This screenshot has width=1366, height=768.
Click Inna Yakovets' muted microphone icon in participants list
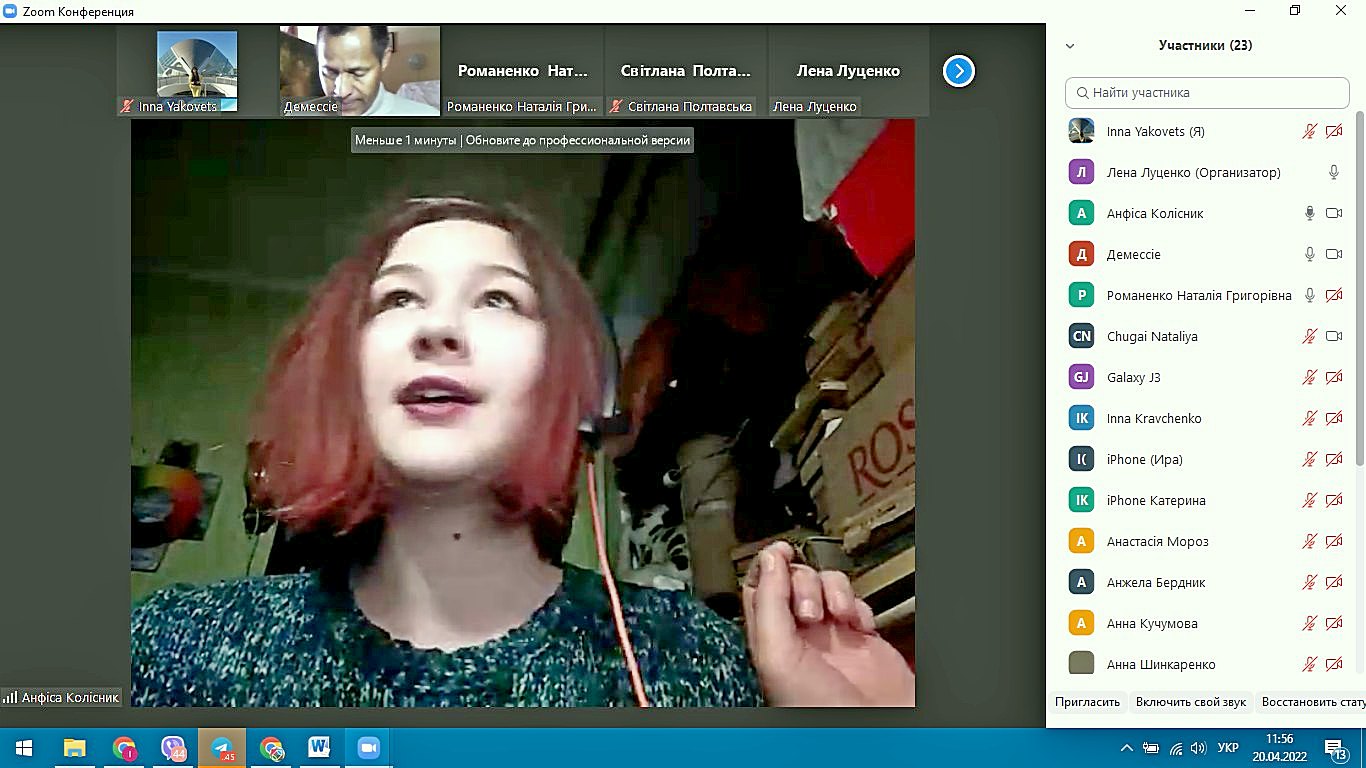1309,131
